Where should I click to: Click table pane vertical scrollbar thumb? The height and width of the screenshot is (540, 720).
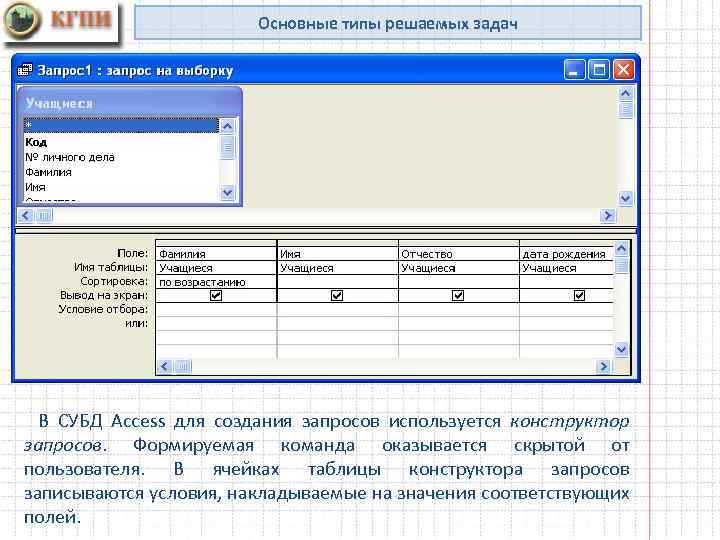click(x=625, y=110)
